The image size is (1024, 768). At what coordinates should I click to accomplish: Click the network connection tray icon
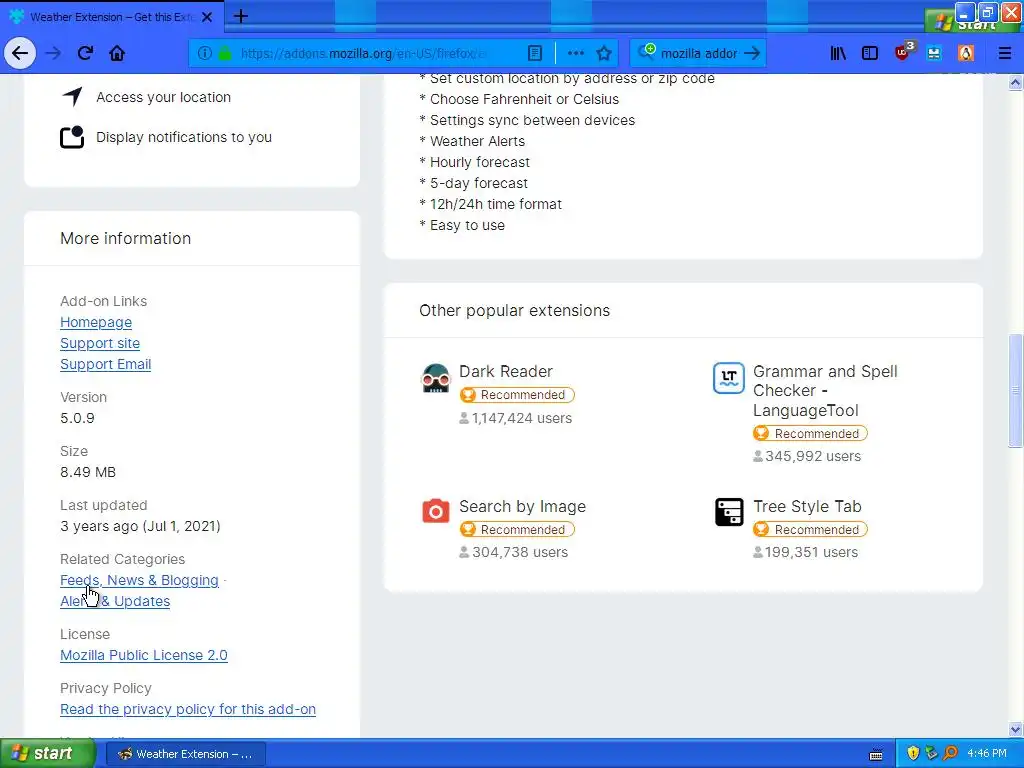tap(932, 754)
